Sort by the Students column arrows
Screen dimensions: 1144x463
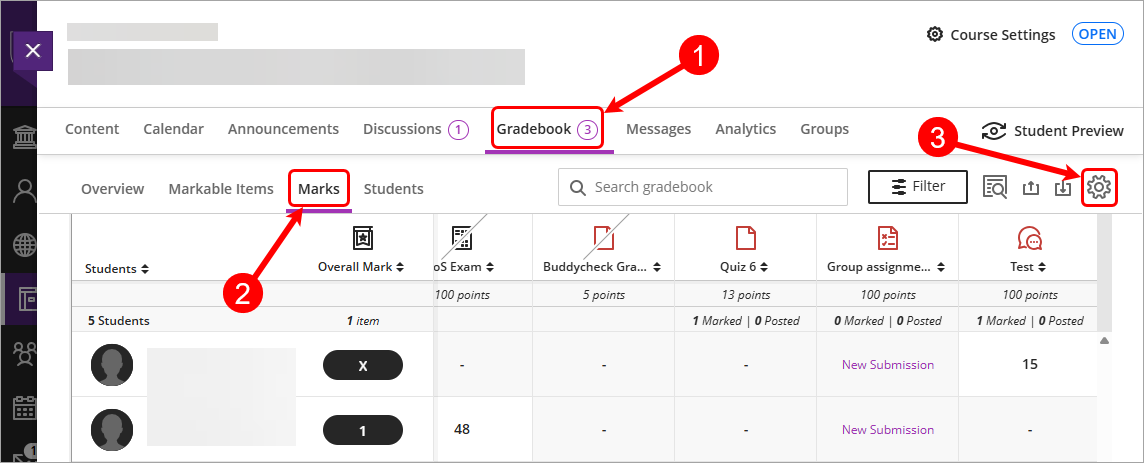[145, 269]
